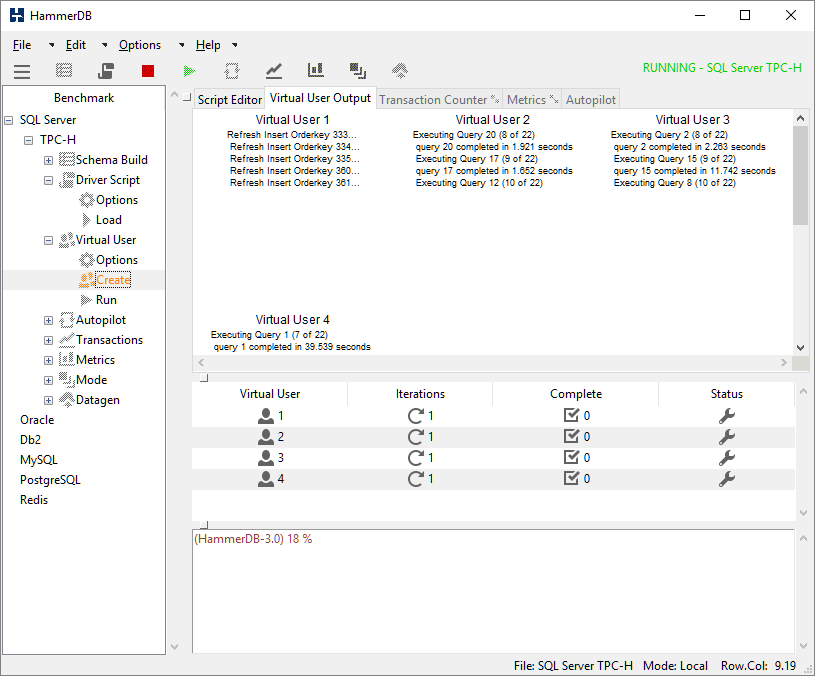Switch to the Script Editor tab
The image size is (815, 676).
pos(229,100)
